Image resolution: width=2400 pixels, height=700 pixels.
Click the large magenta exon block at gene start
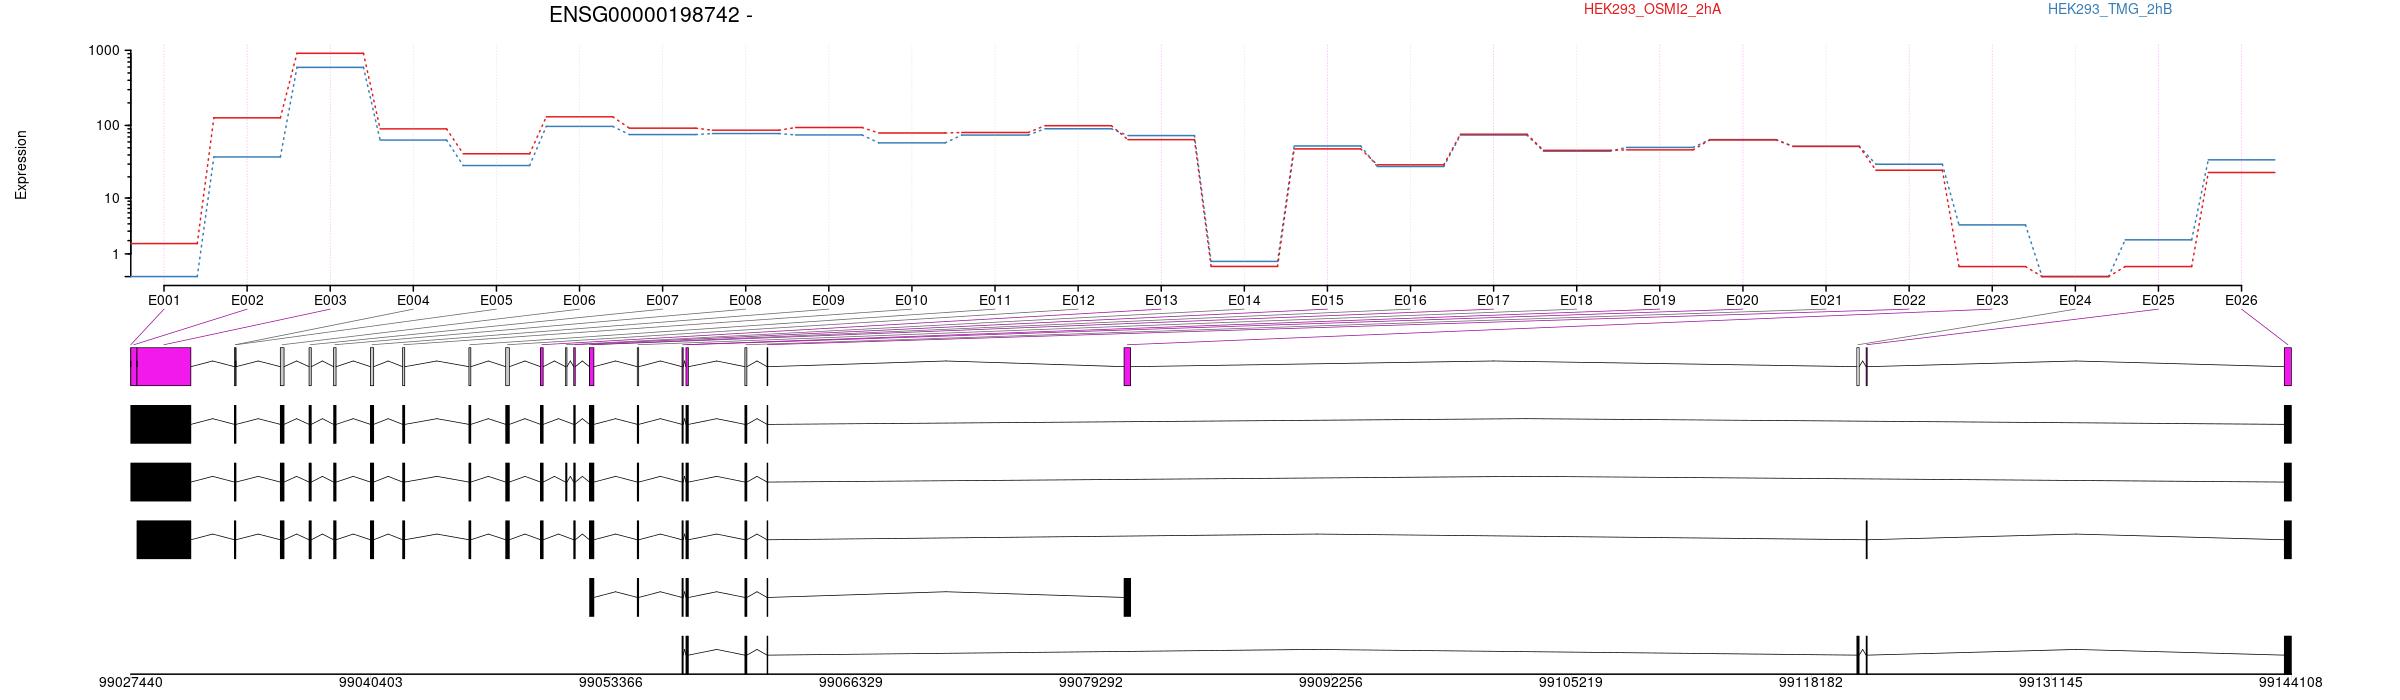[x=163, y=366]
